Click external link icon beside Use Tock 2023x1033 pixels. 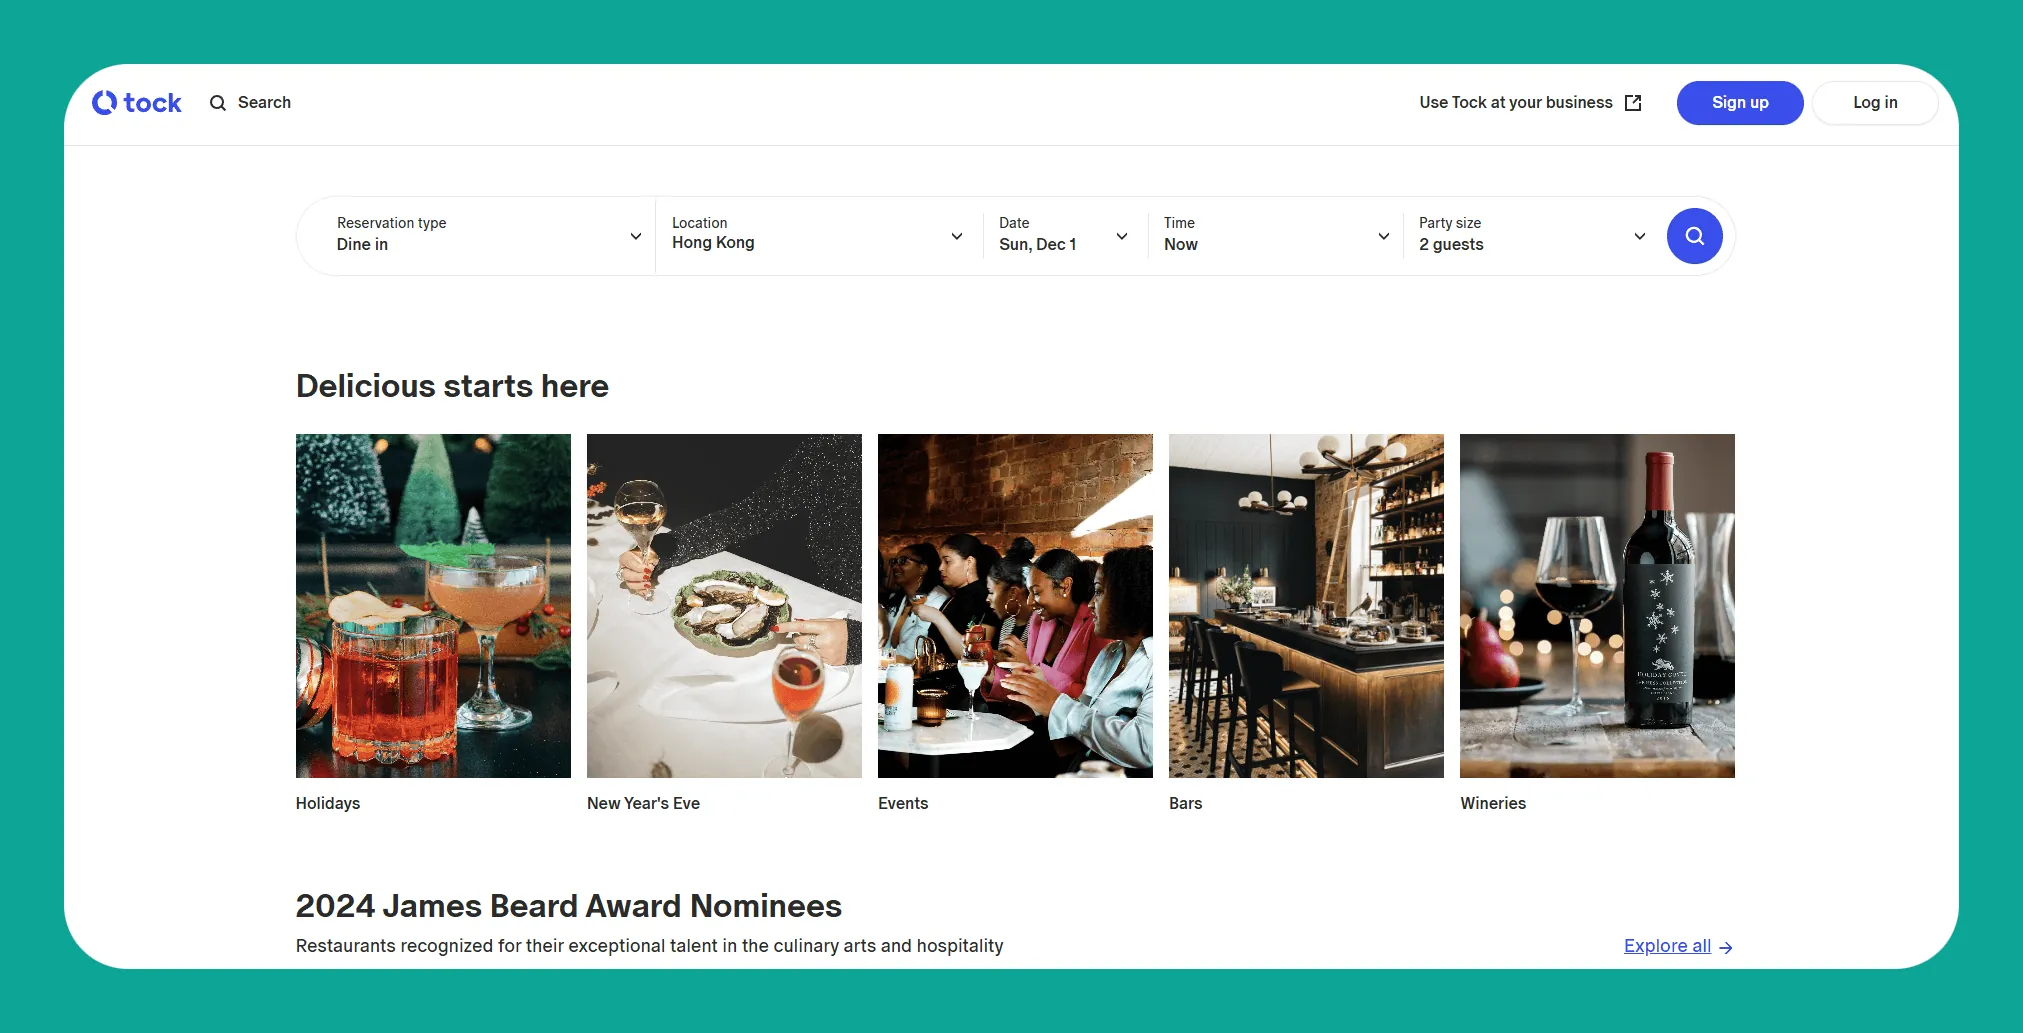pos(1633,103)
